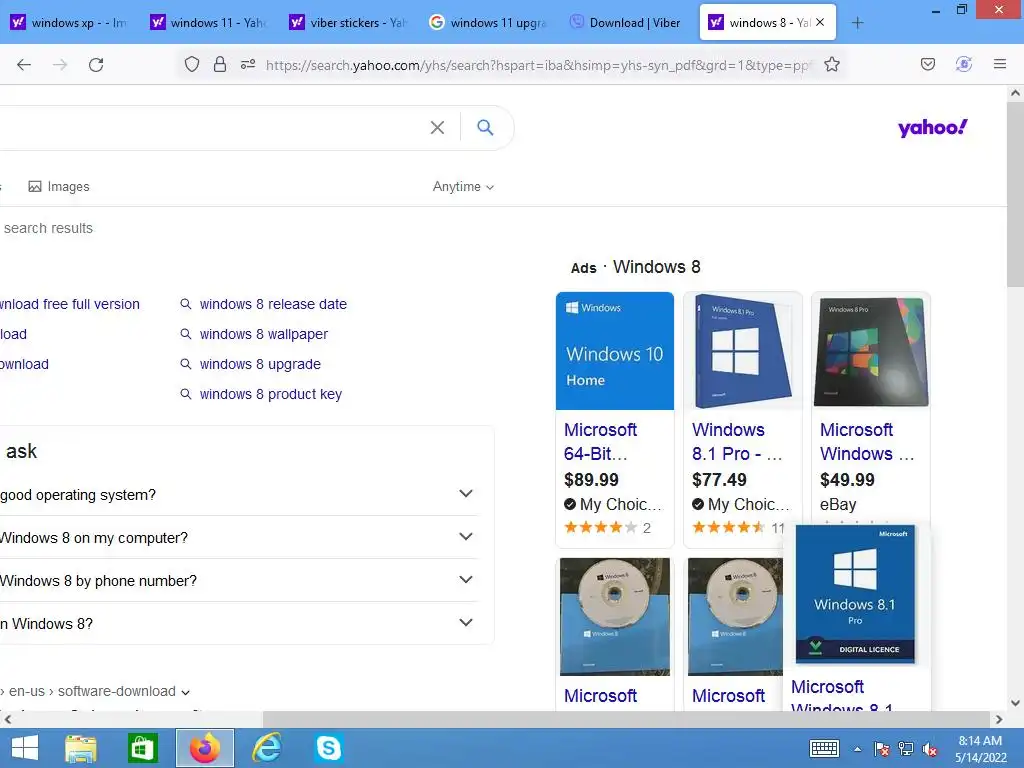Screen dimensions: 1024x768
Task: Open the network tray icon
Action: [905, 749]
